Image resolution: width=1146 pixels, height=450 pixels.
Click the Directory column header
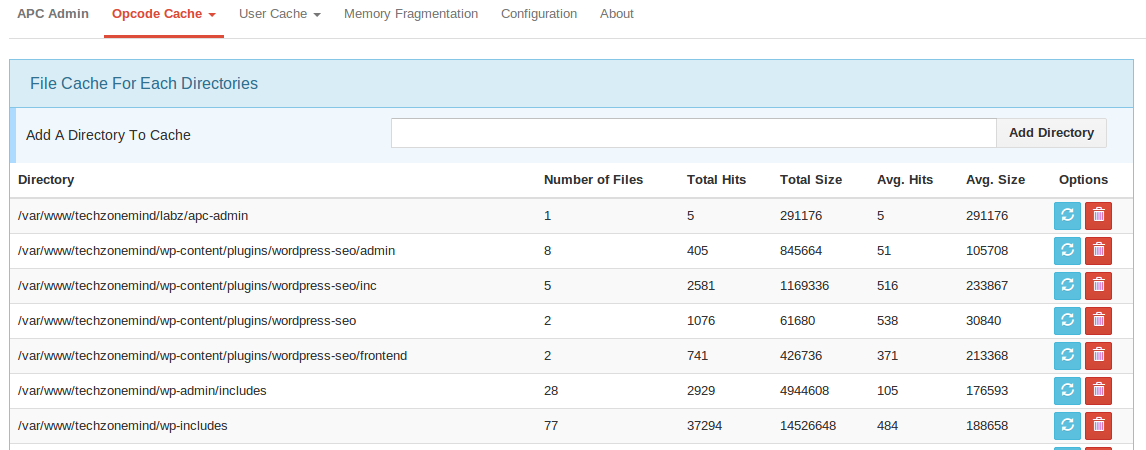pyautogui.click(x=46, y=180)
